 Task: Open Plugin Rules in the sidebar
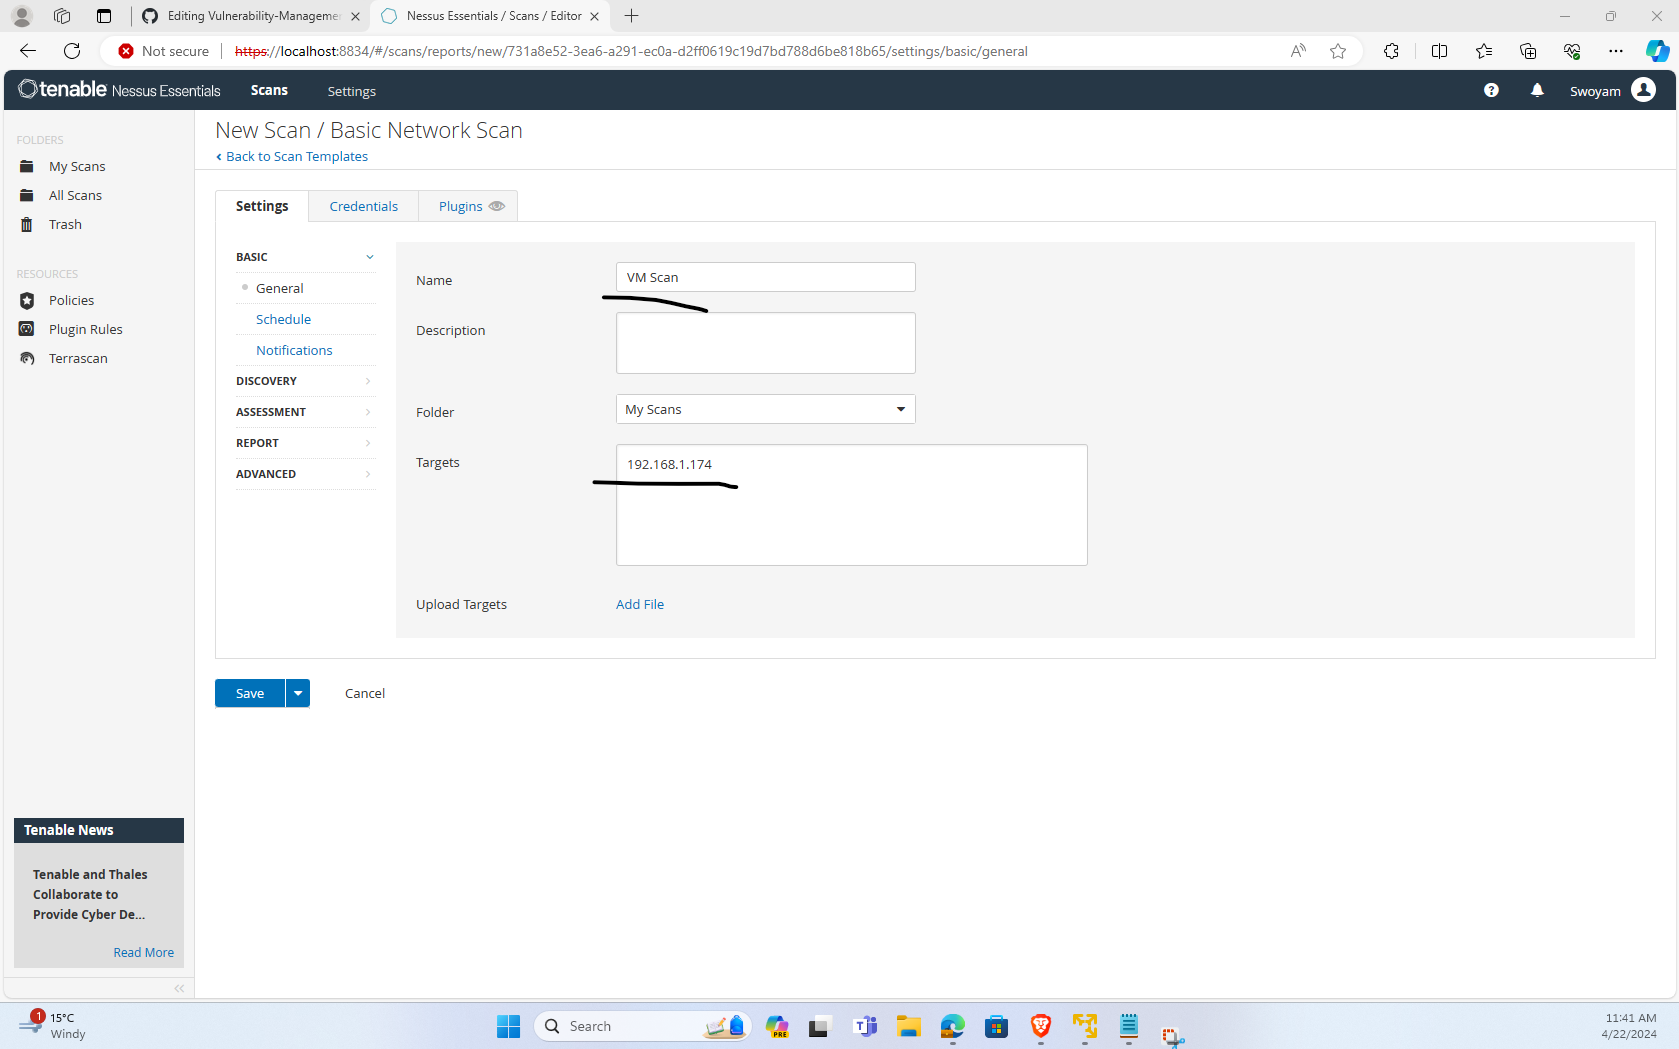85,329
